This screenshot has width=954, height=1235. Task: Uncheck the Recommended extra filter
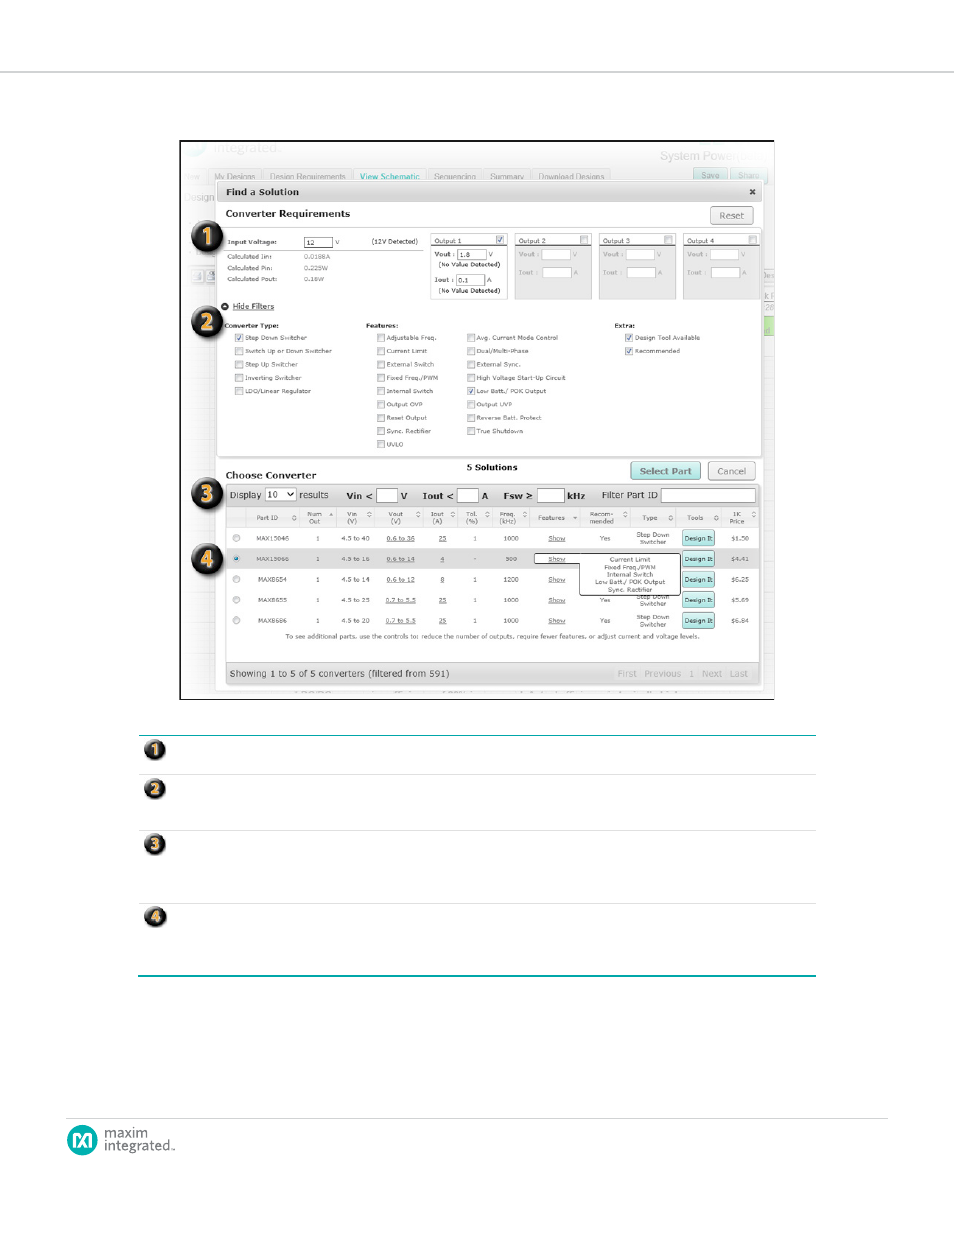[629, 351]
